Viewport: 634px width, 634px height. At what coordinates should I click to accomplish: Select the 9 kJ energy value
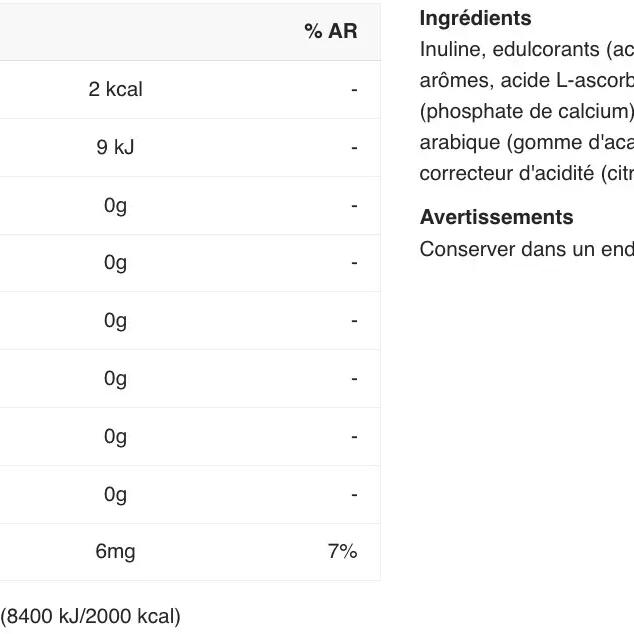point(115,147)
